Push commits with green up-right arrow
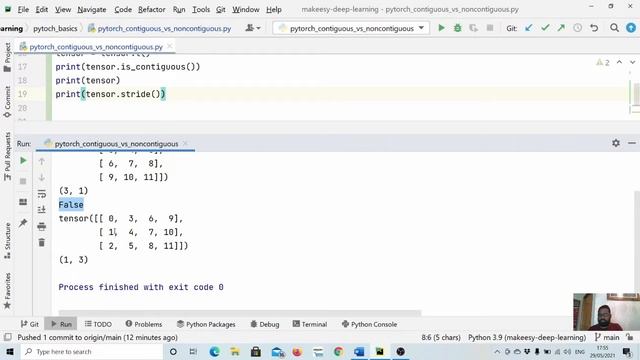 (x=561, y=28)
